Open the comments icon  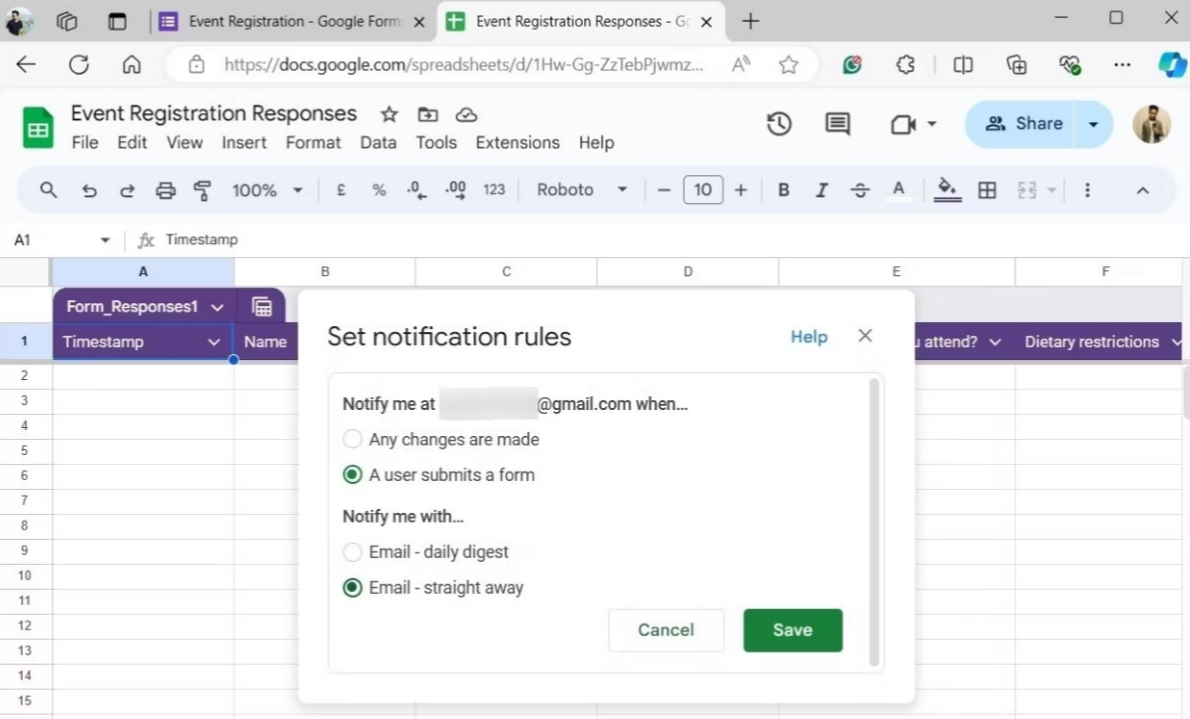pyautogui.click(x=837, y=124)
